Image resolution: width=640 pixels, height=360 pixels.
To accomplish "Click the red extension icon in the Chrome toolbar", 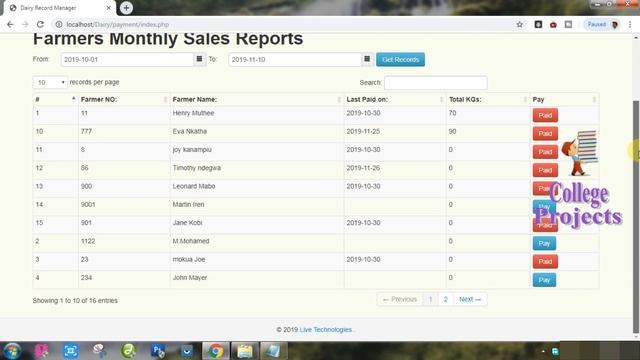I will pos(553,24).
